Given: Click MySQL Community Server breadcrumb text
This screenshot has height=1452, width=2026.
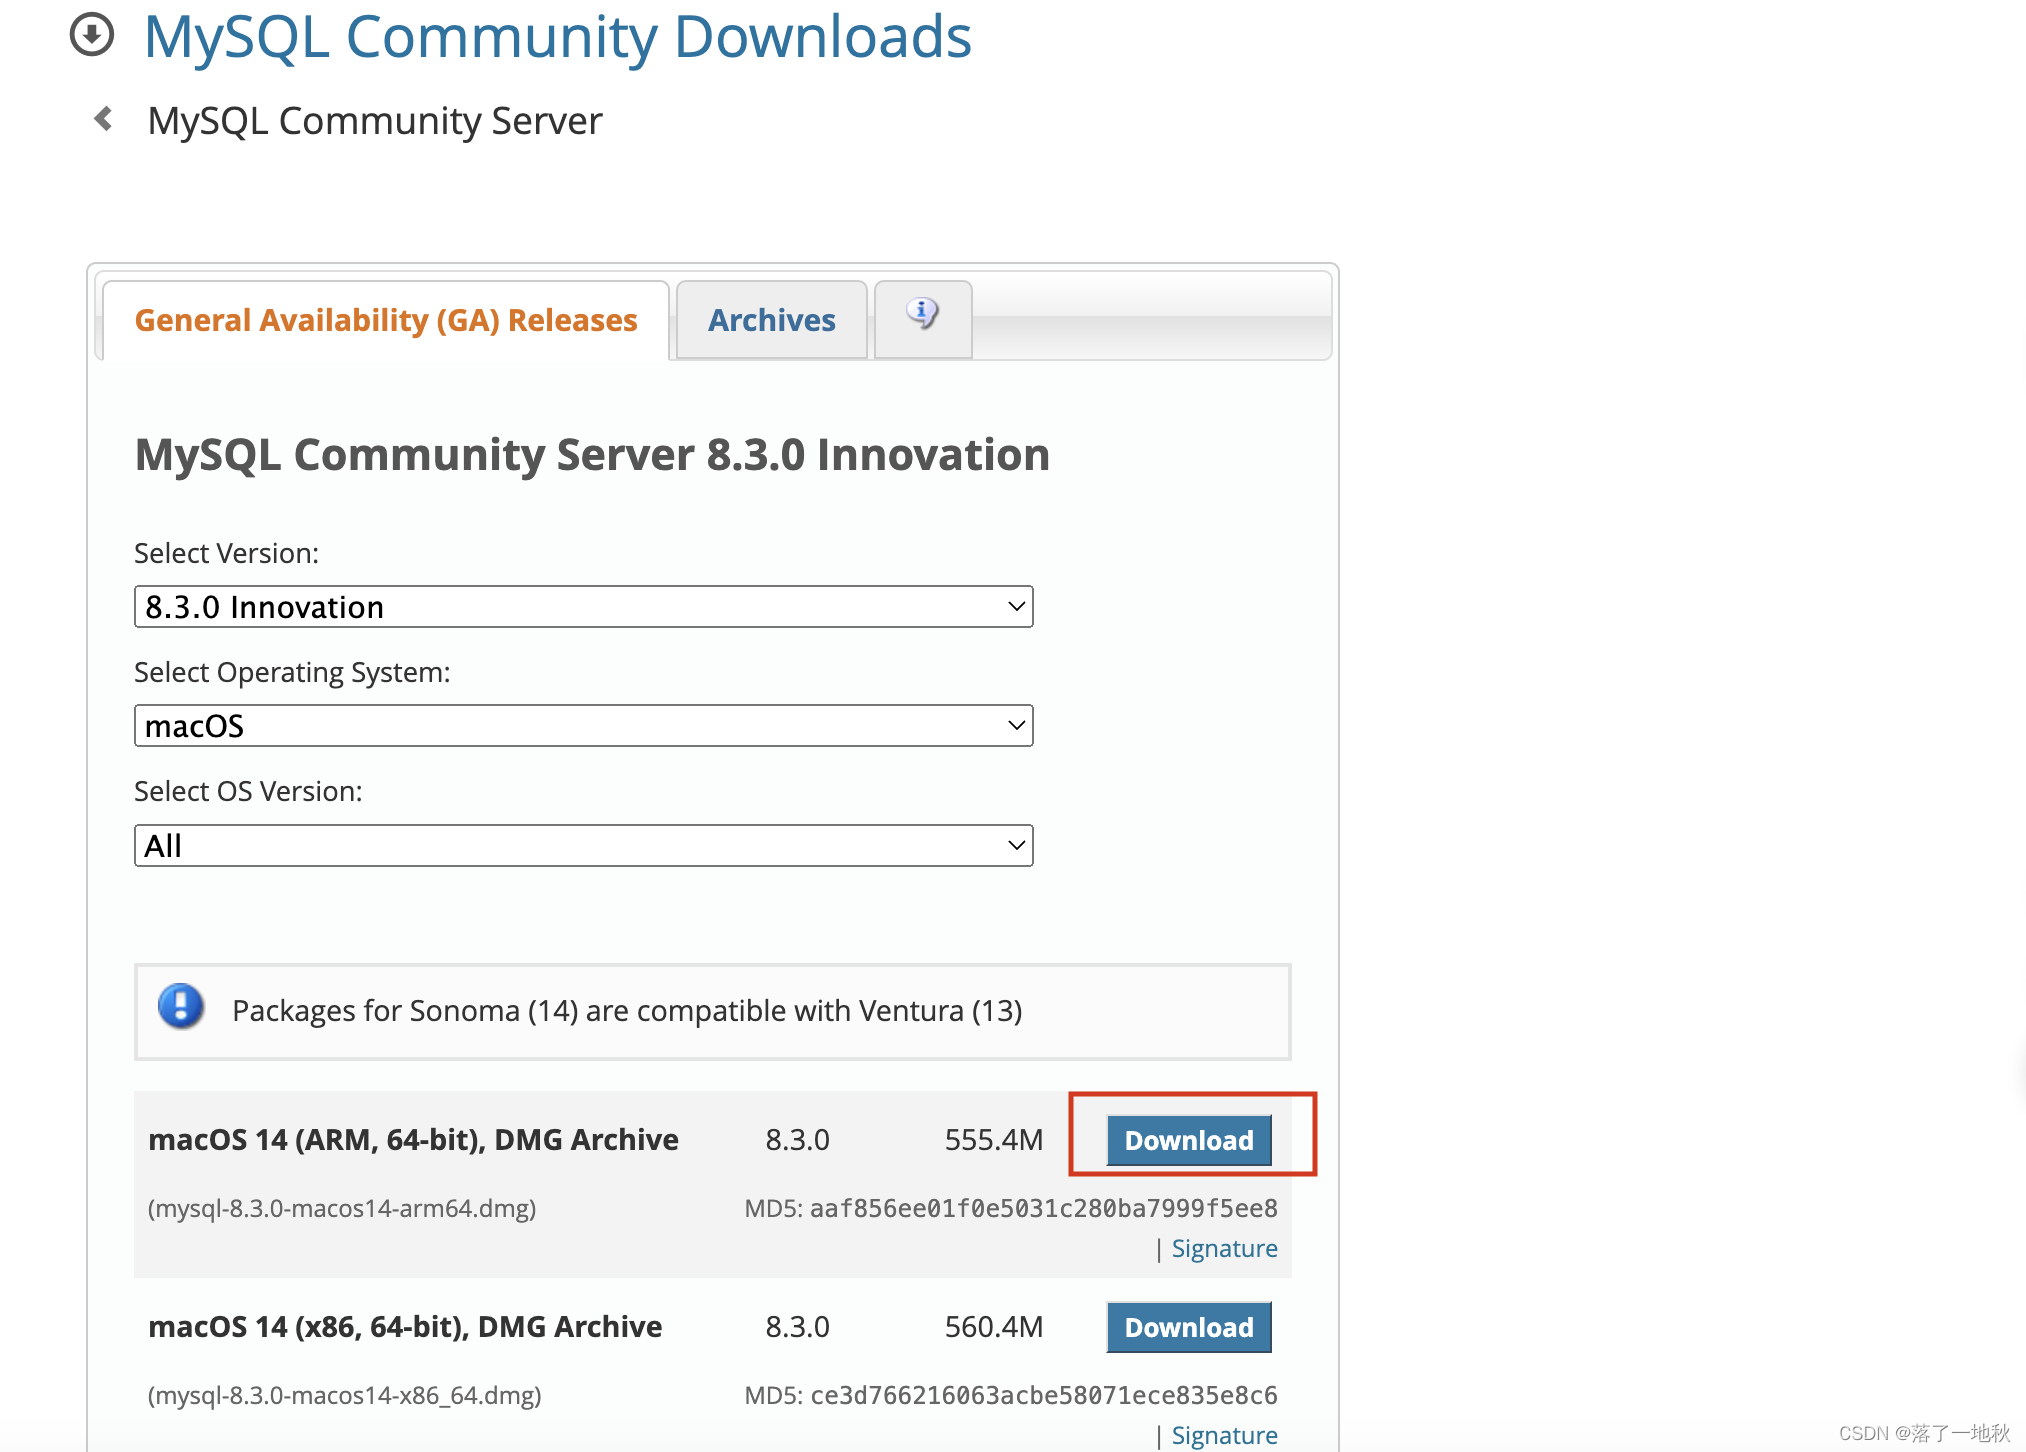Looking at the screenshot, I should pyautogui.click(x=374, y=121).
